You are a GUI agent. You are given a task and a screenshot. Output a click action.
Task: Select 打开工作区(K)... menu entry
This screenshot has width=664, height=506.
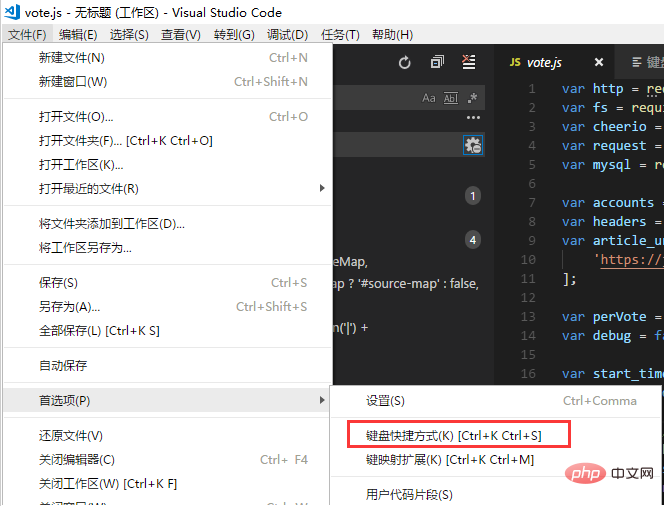tap(168, 164)
